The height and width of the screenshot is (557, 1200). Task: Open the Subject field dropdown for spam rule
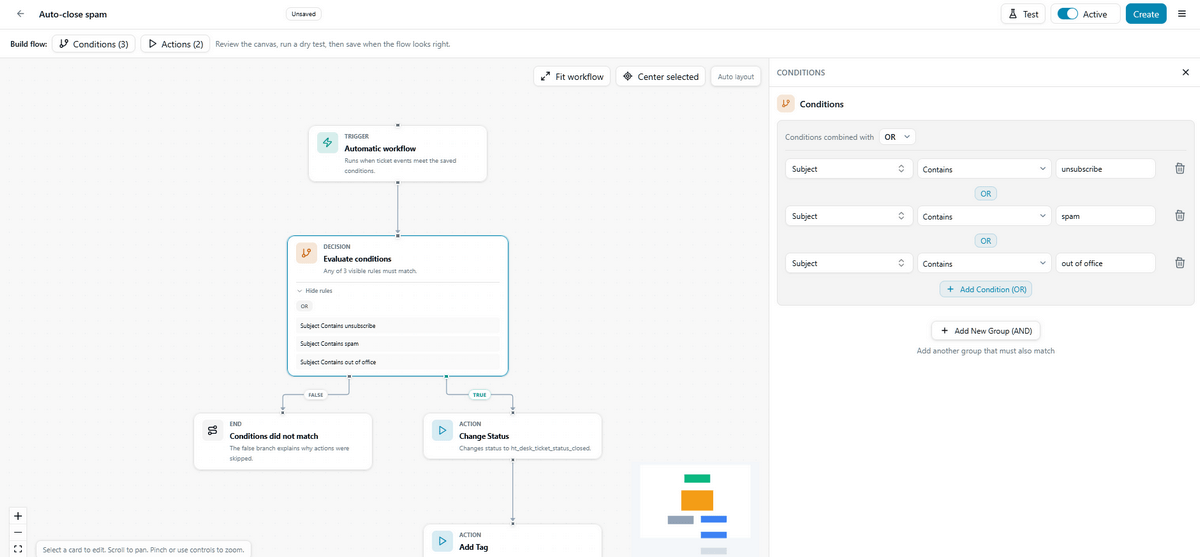click(x=848, y=216)
